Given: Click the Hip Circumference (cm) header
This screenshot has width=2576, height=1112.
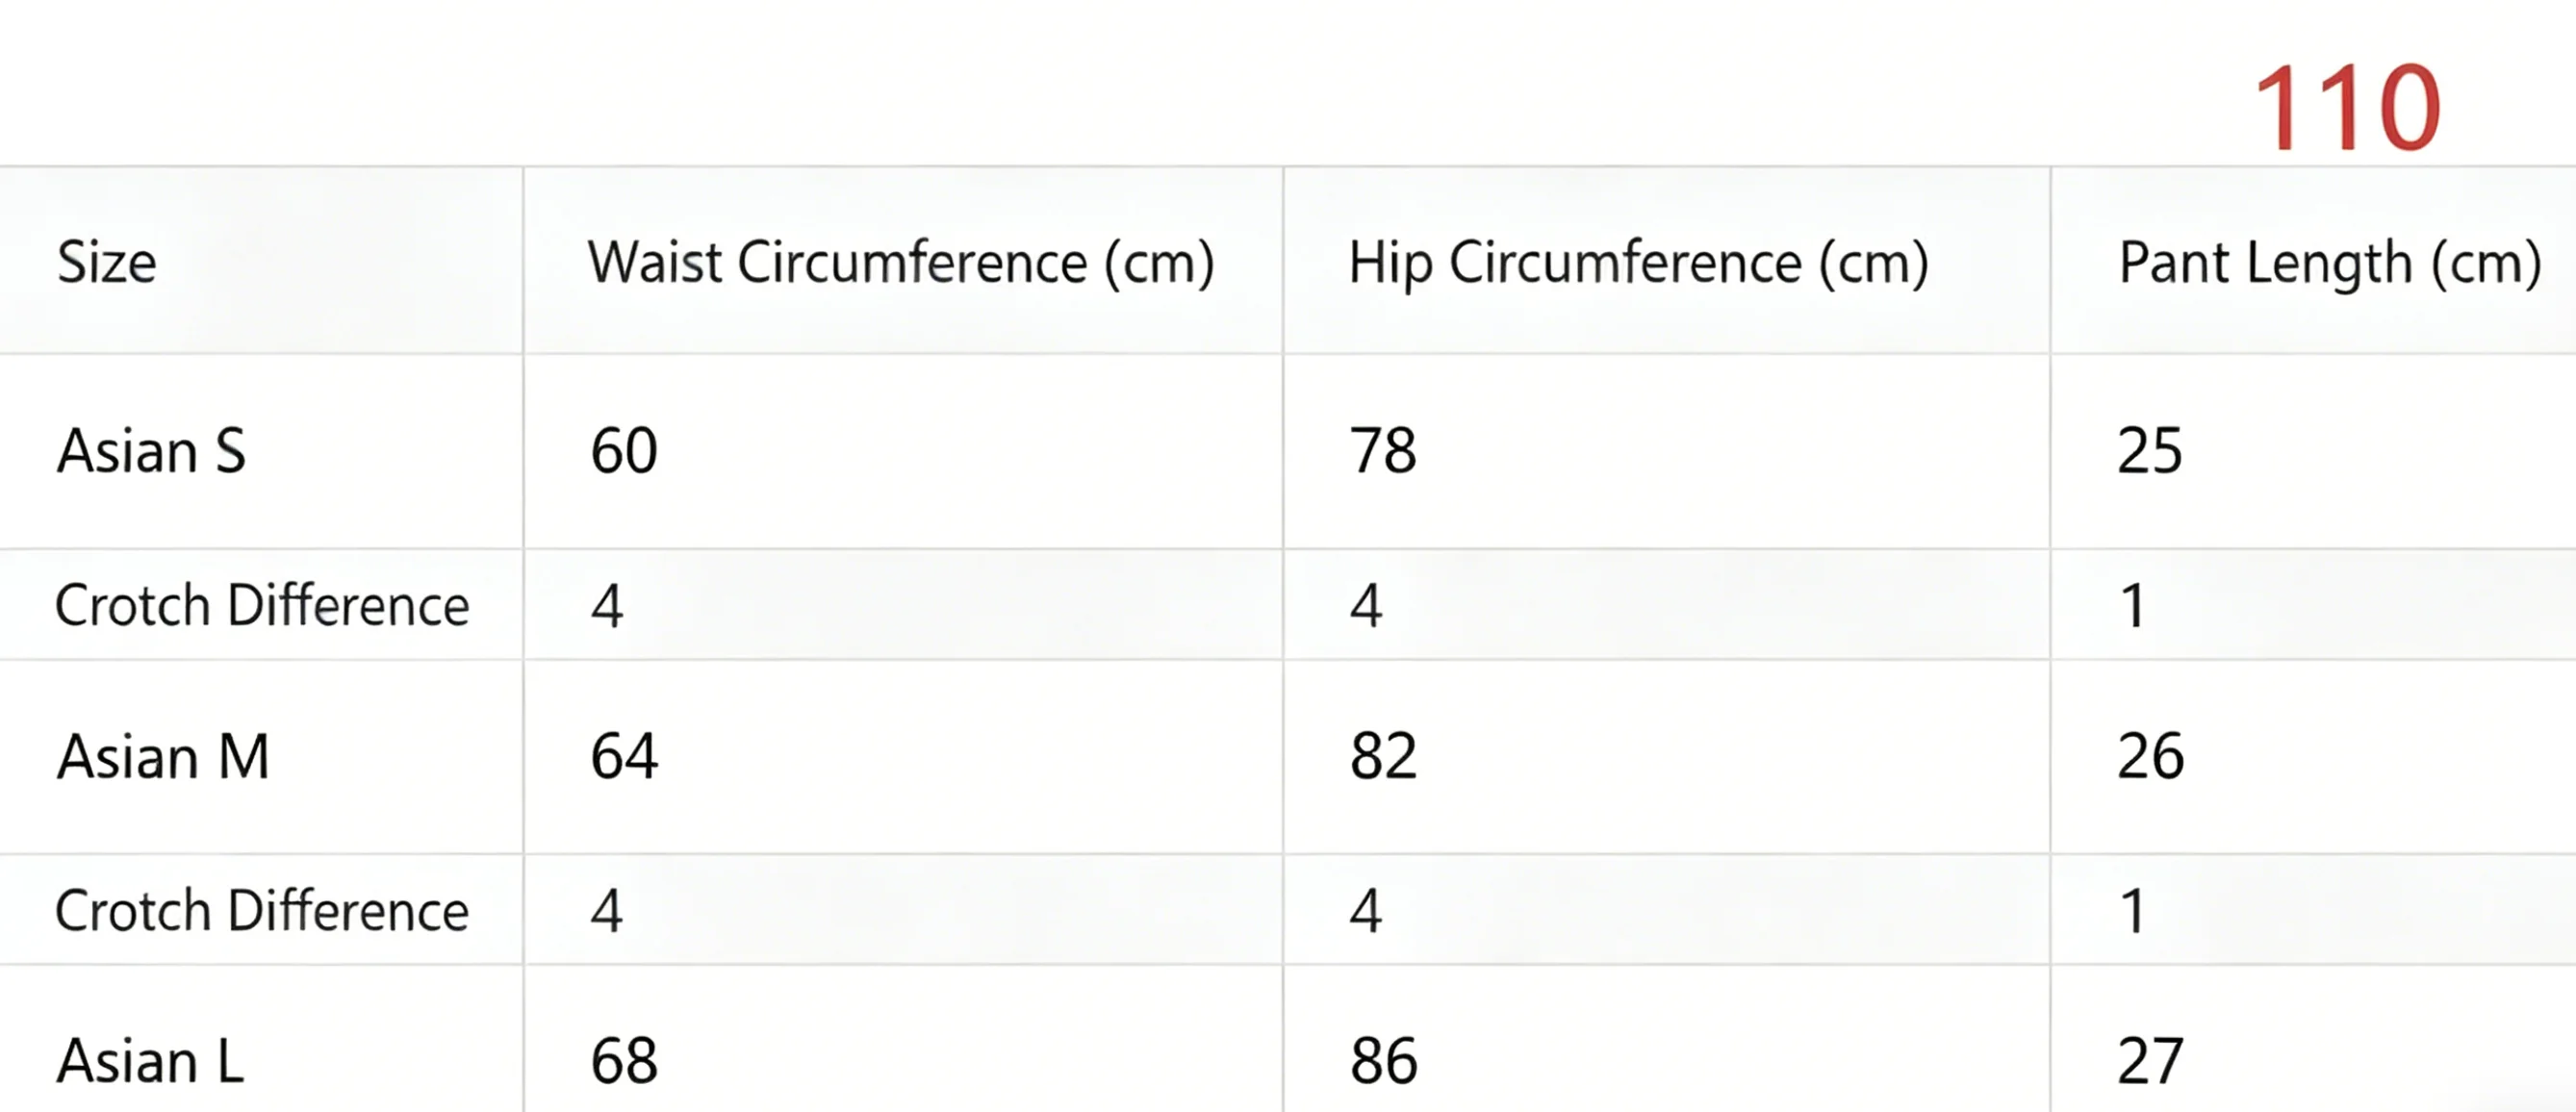Looking at the screenshot, I should point(1638,263).
